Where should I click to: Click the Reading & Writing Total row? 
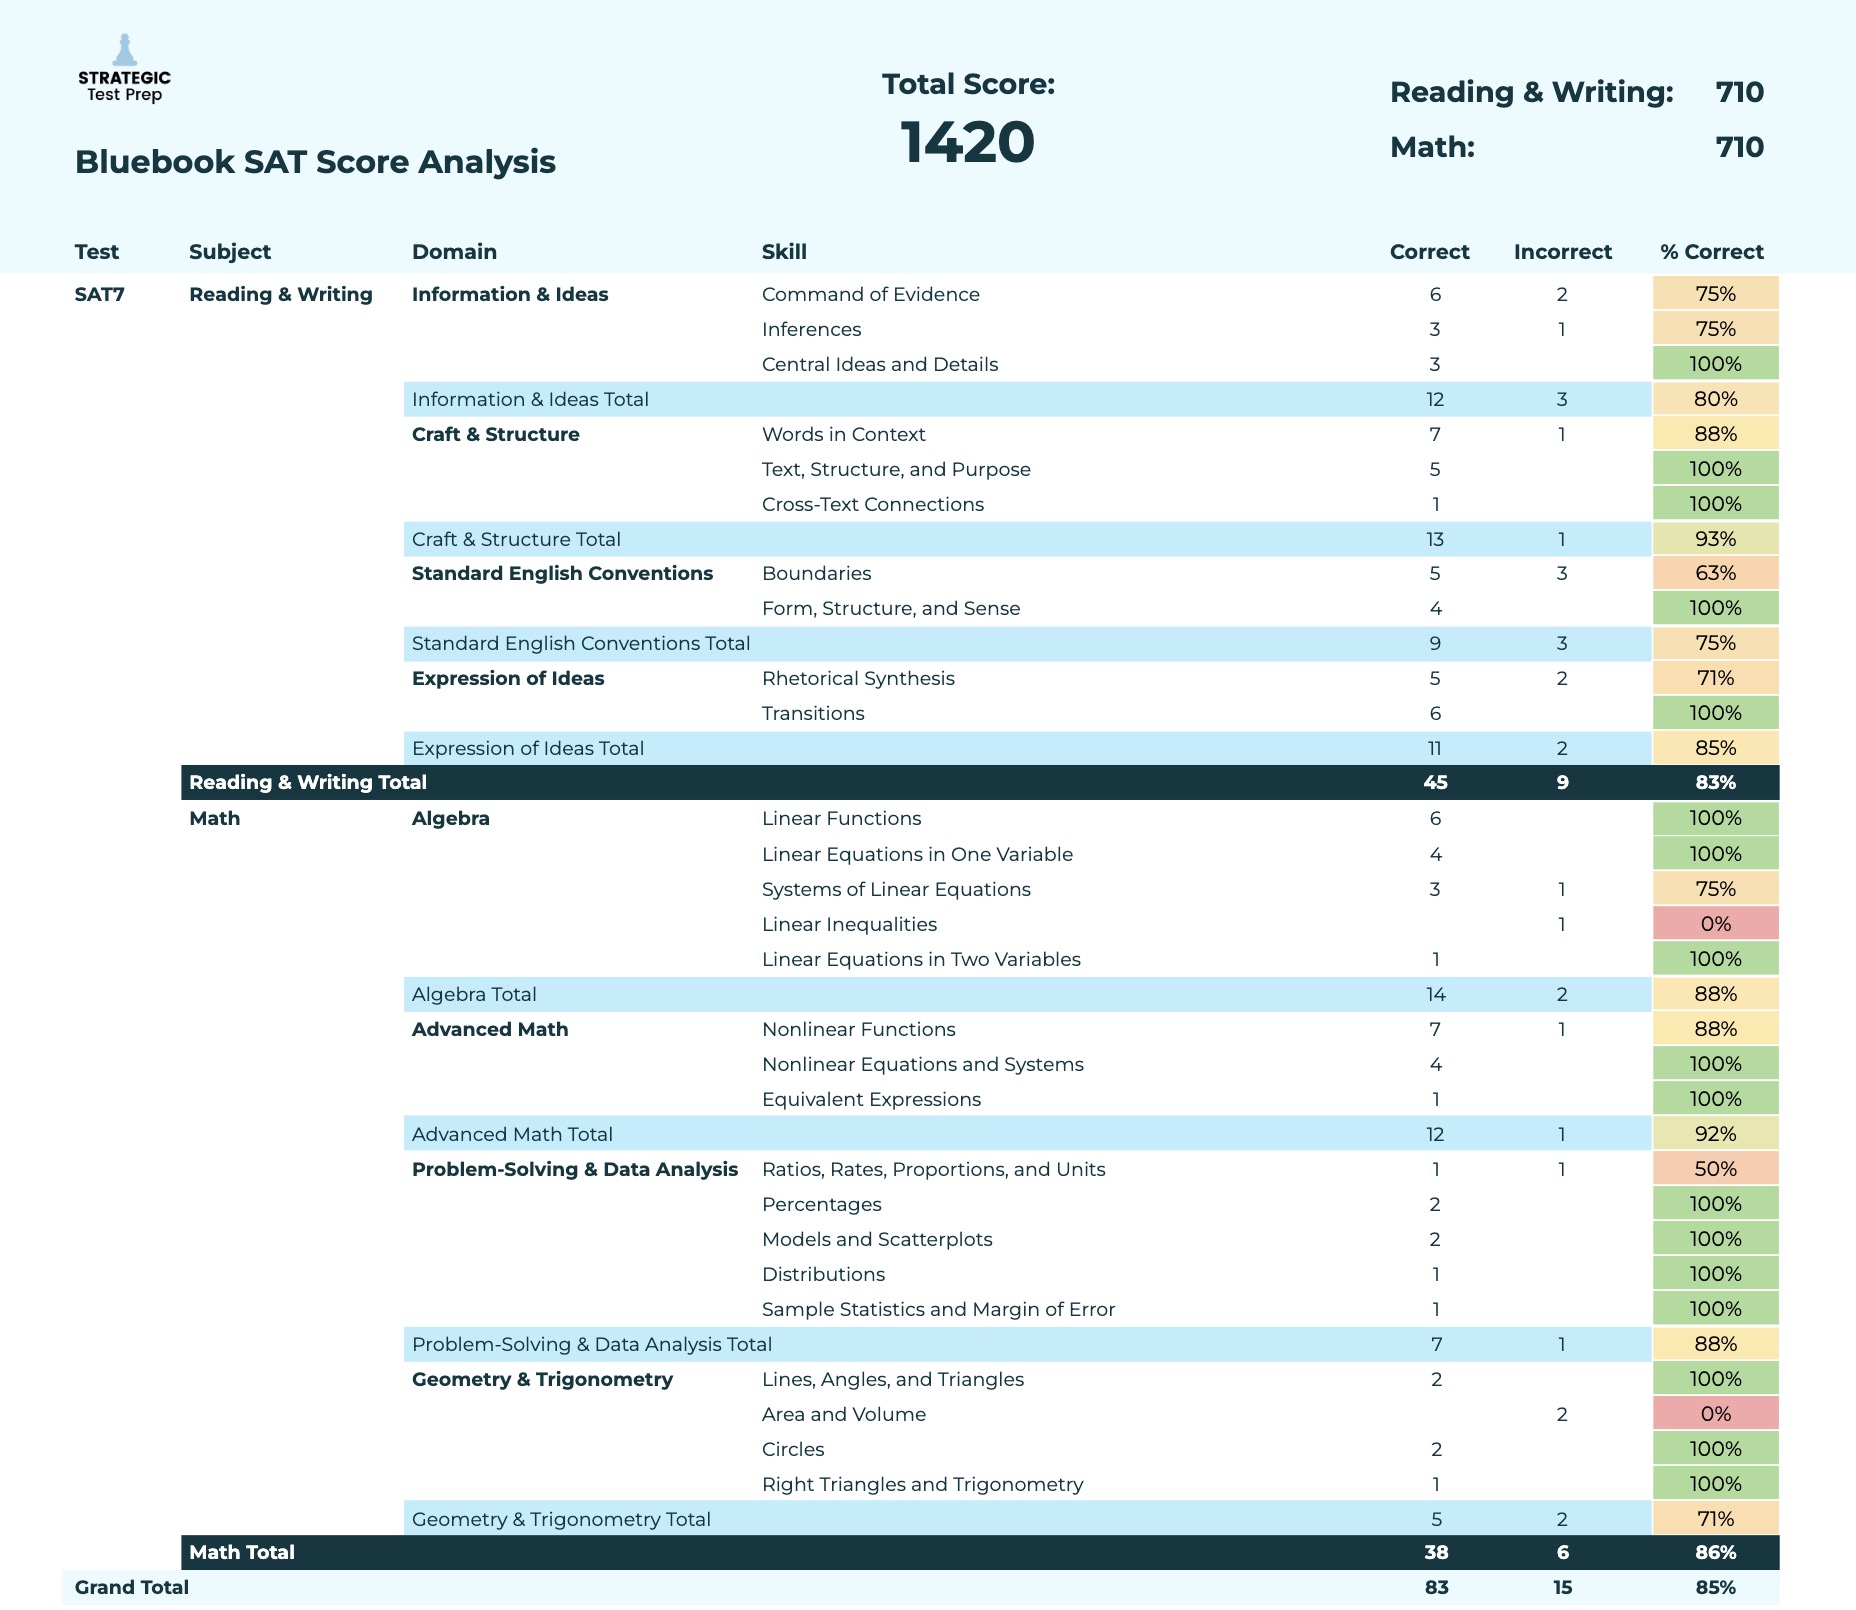tap(980, 782)
